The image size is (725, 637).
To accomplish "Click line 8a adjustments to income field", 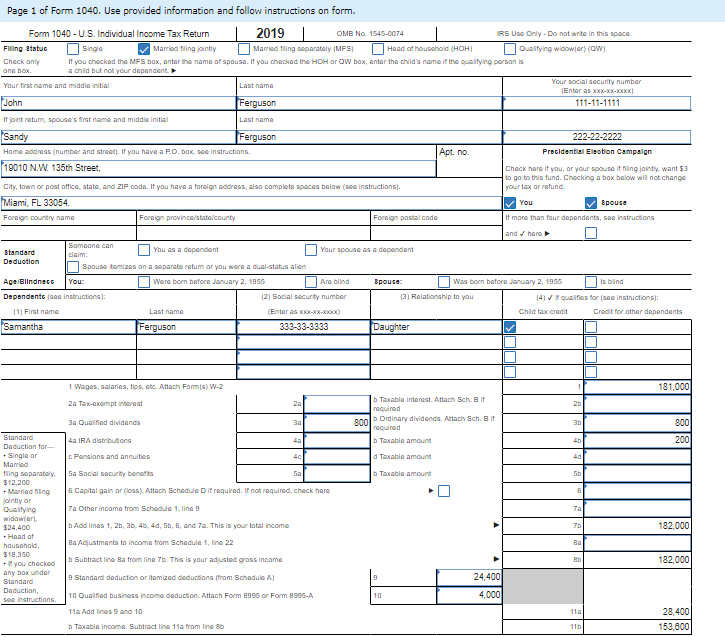I will 638,543.
